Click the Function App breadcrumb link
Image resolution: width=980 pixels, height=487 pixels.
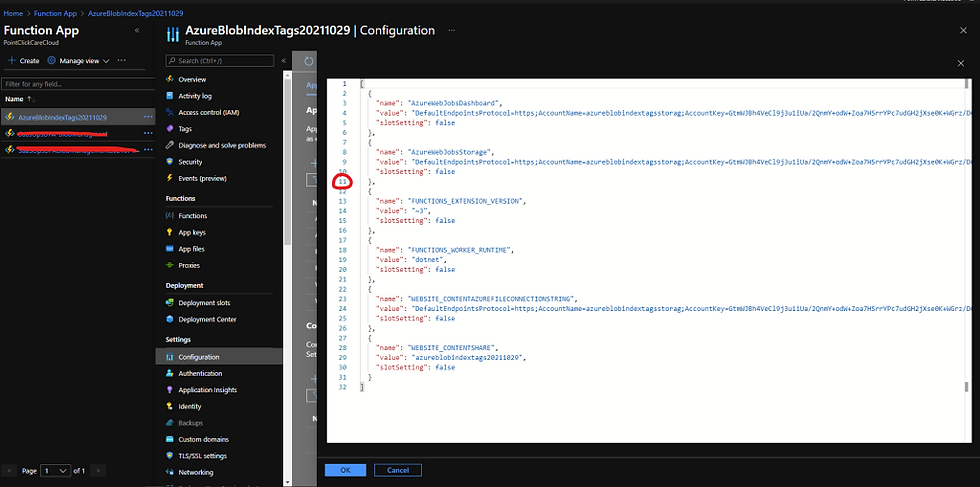pos(56,13)
